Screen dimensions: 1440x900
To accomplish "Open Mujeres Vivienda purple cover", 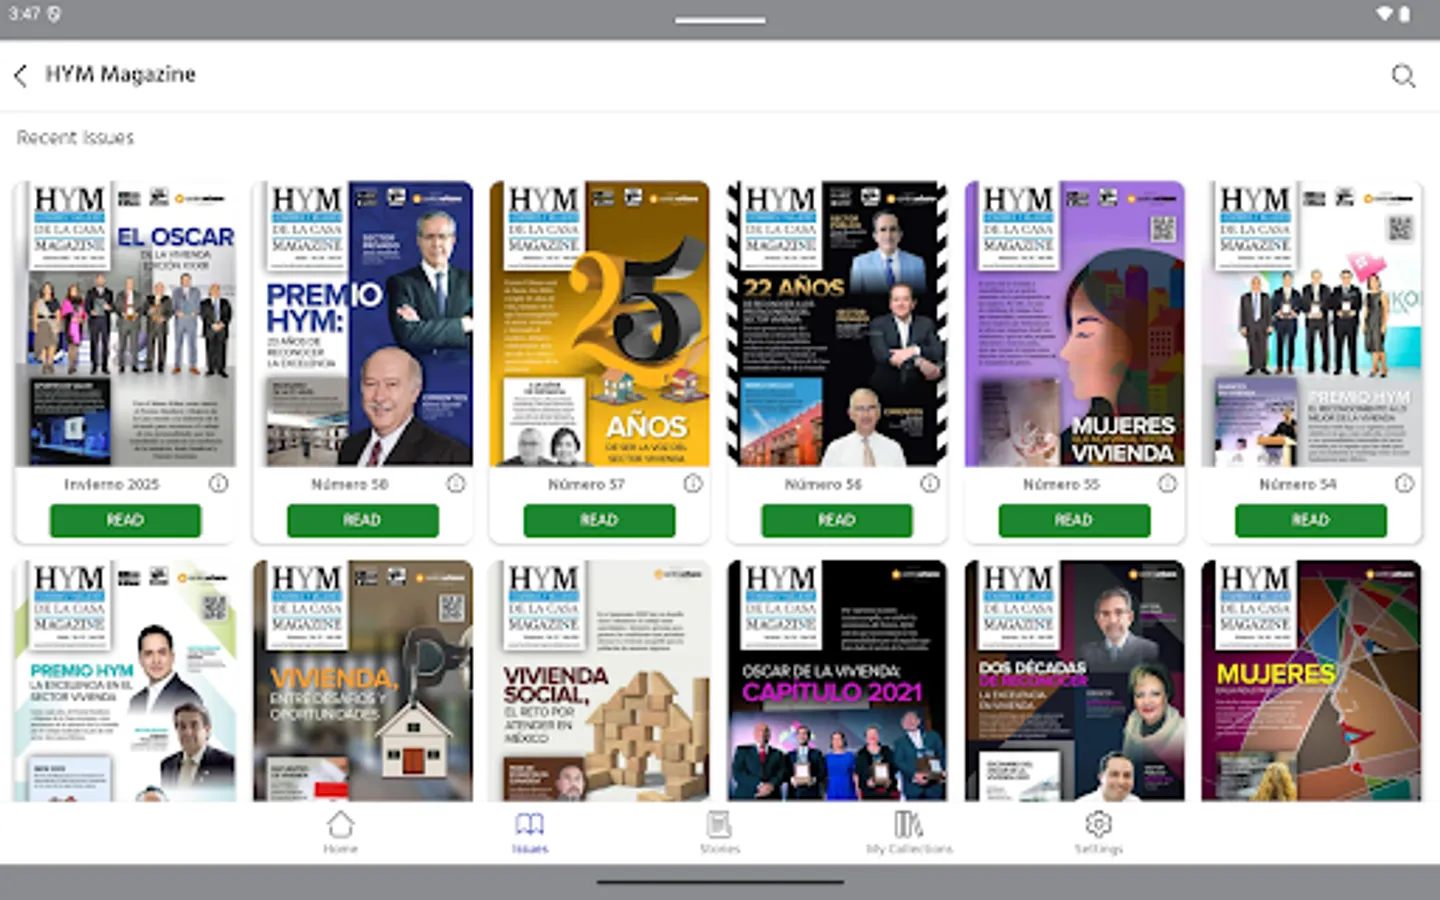I will click(1074, 324).
